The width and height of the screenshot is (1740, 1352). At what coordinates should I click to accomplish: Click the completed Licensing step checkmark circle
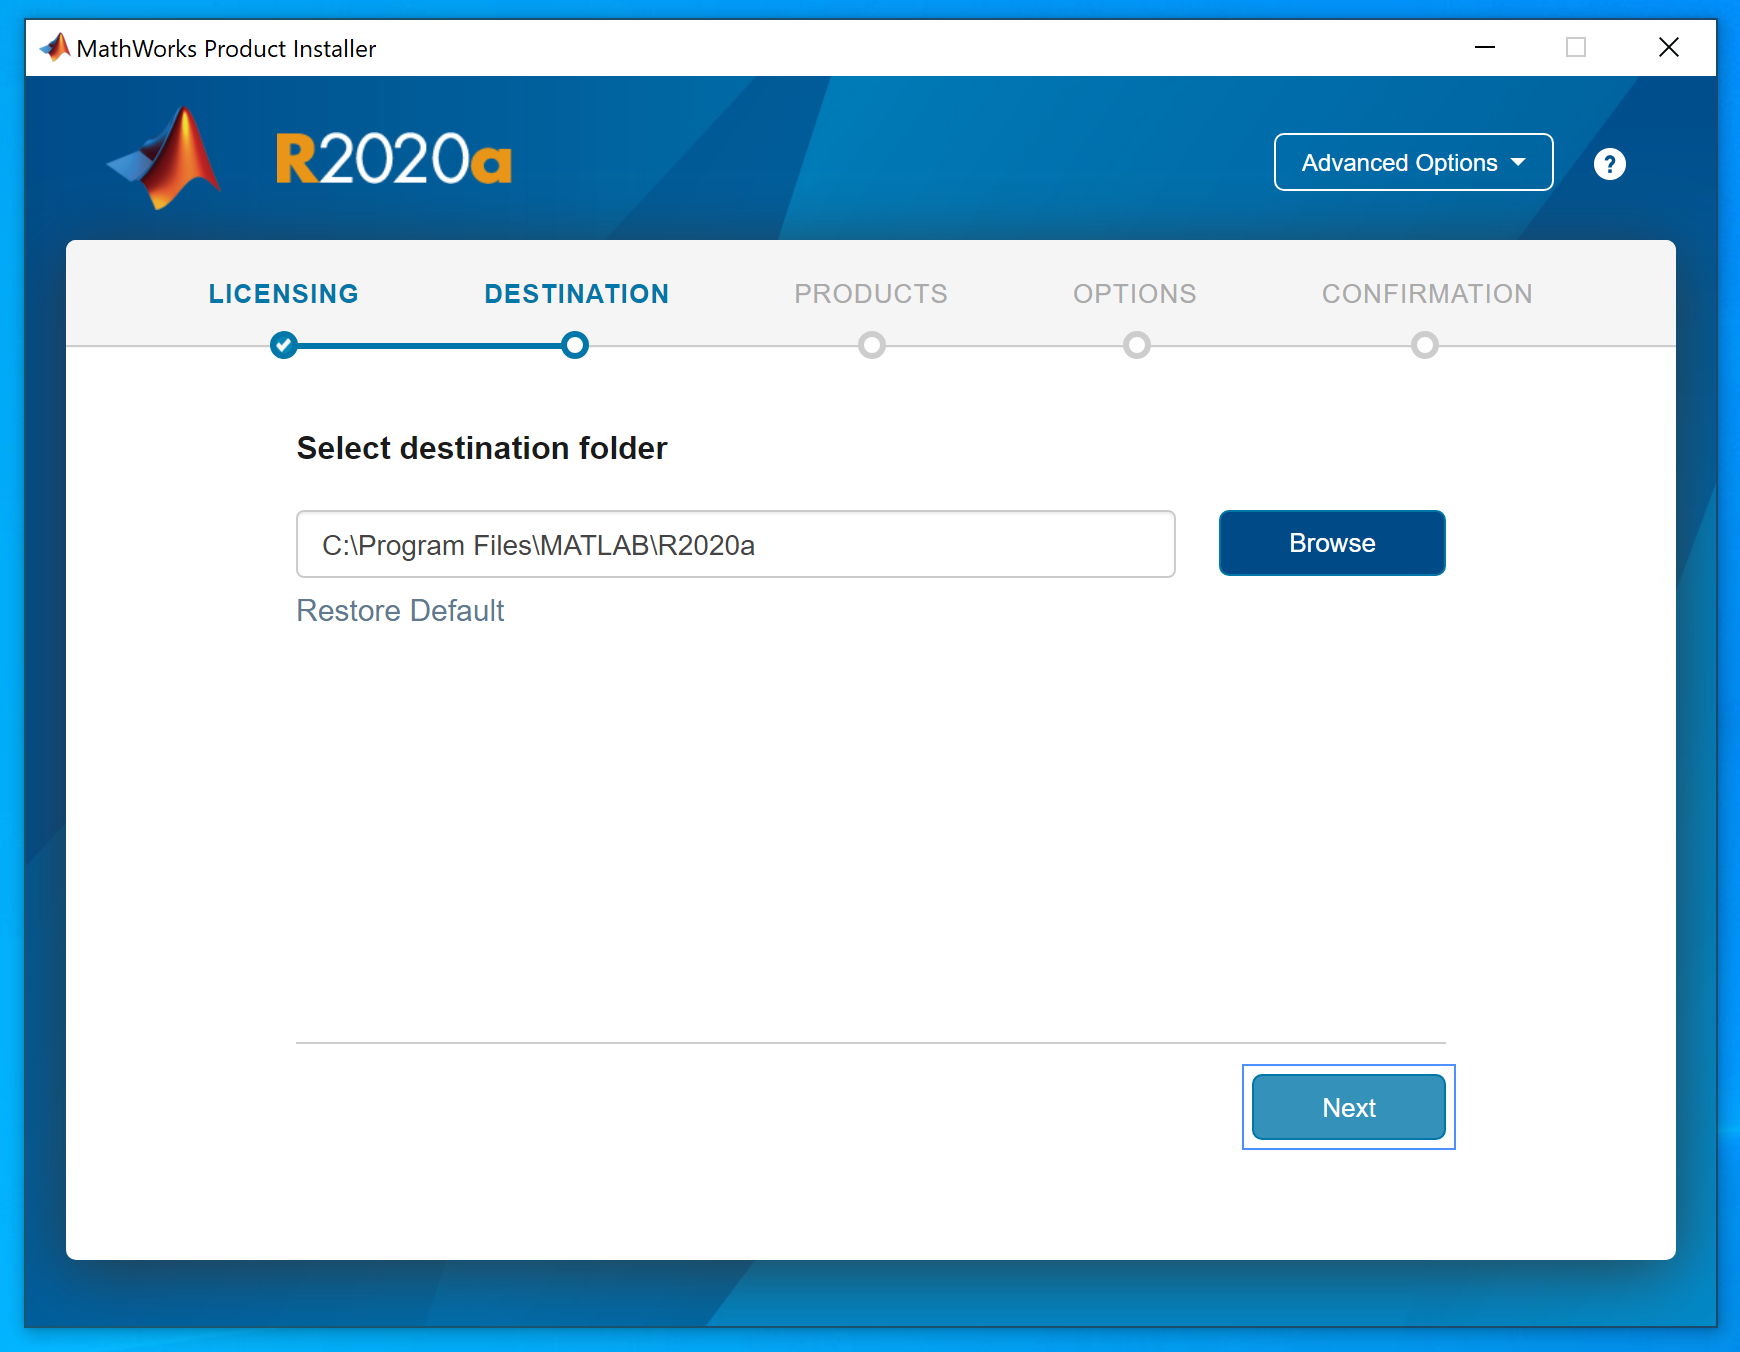click(x=284, y=345)
